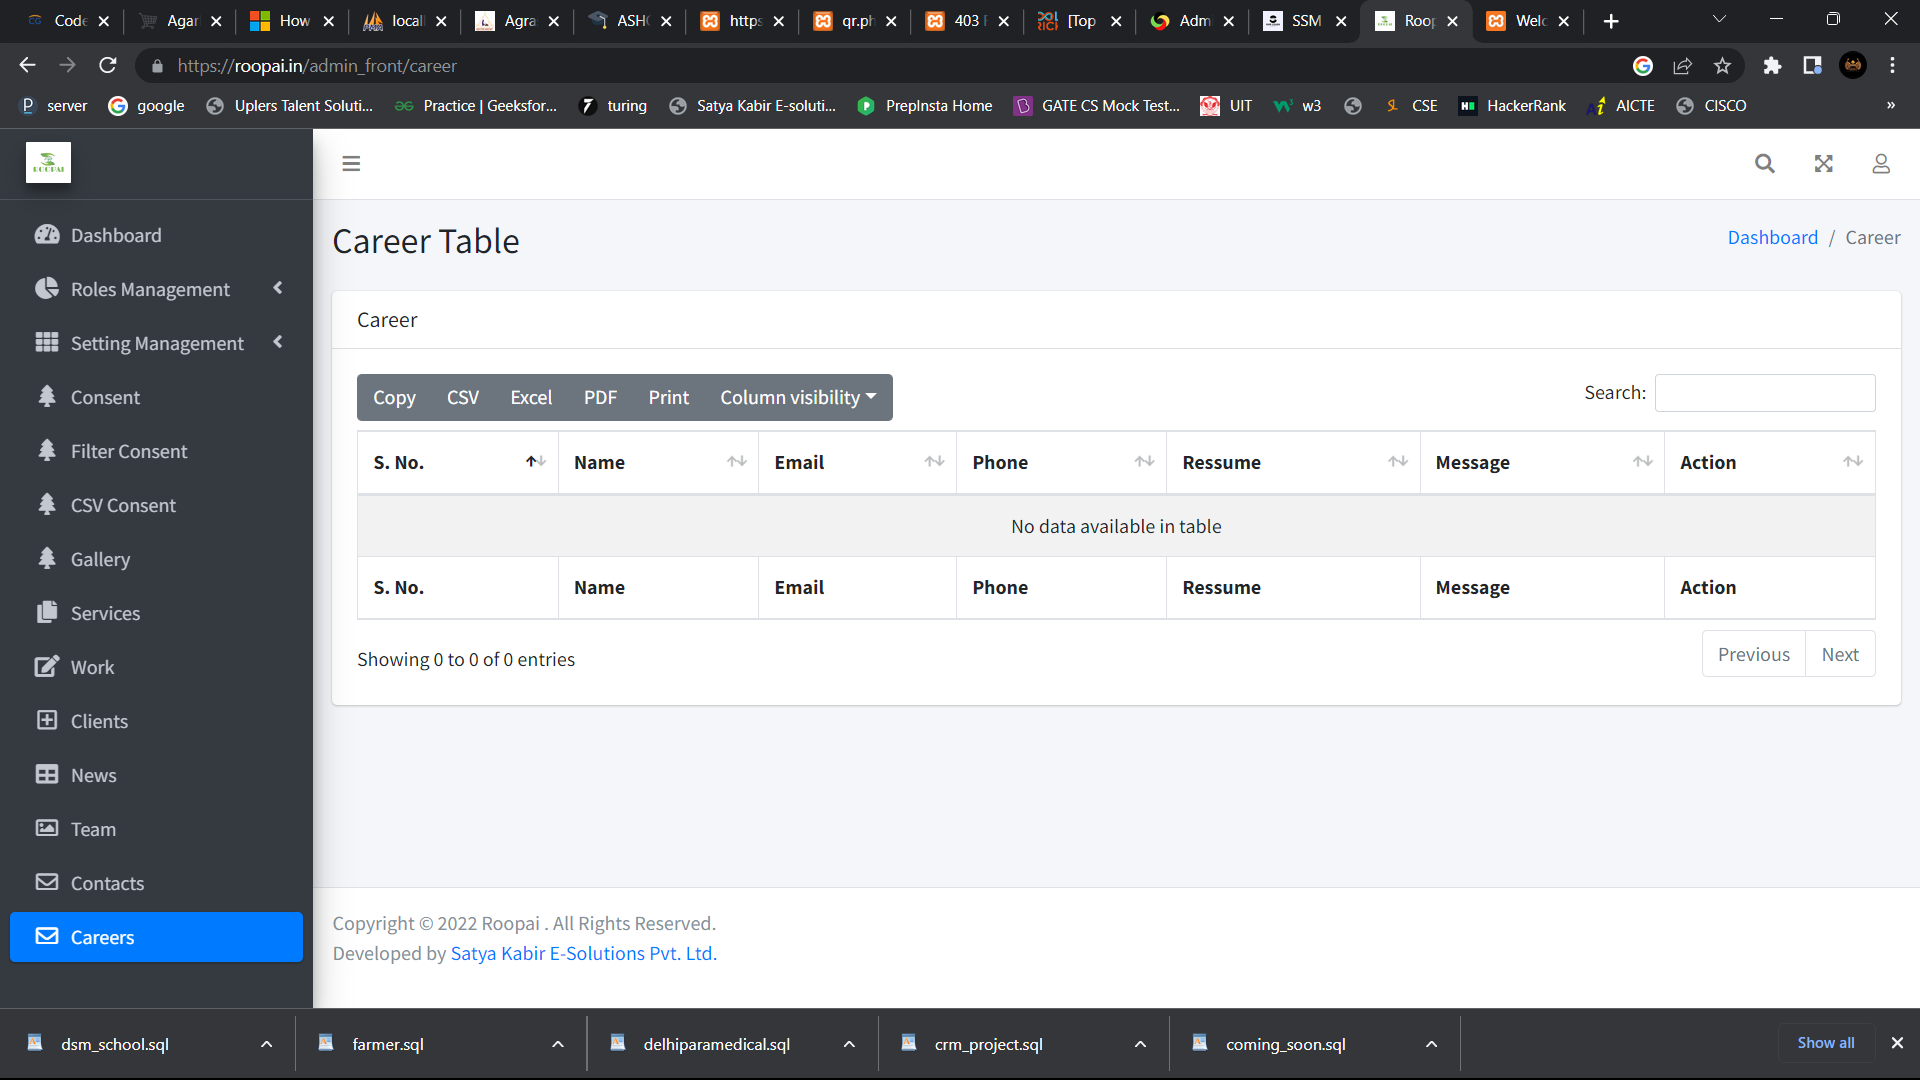Click the Team sidebar icon
1920x1080 pixels.
47,828
